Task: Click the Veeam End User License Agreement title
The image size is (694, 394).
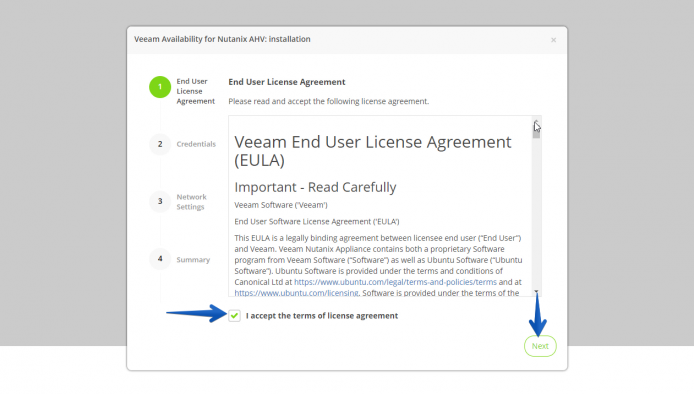Action: tap(373, 151)
